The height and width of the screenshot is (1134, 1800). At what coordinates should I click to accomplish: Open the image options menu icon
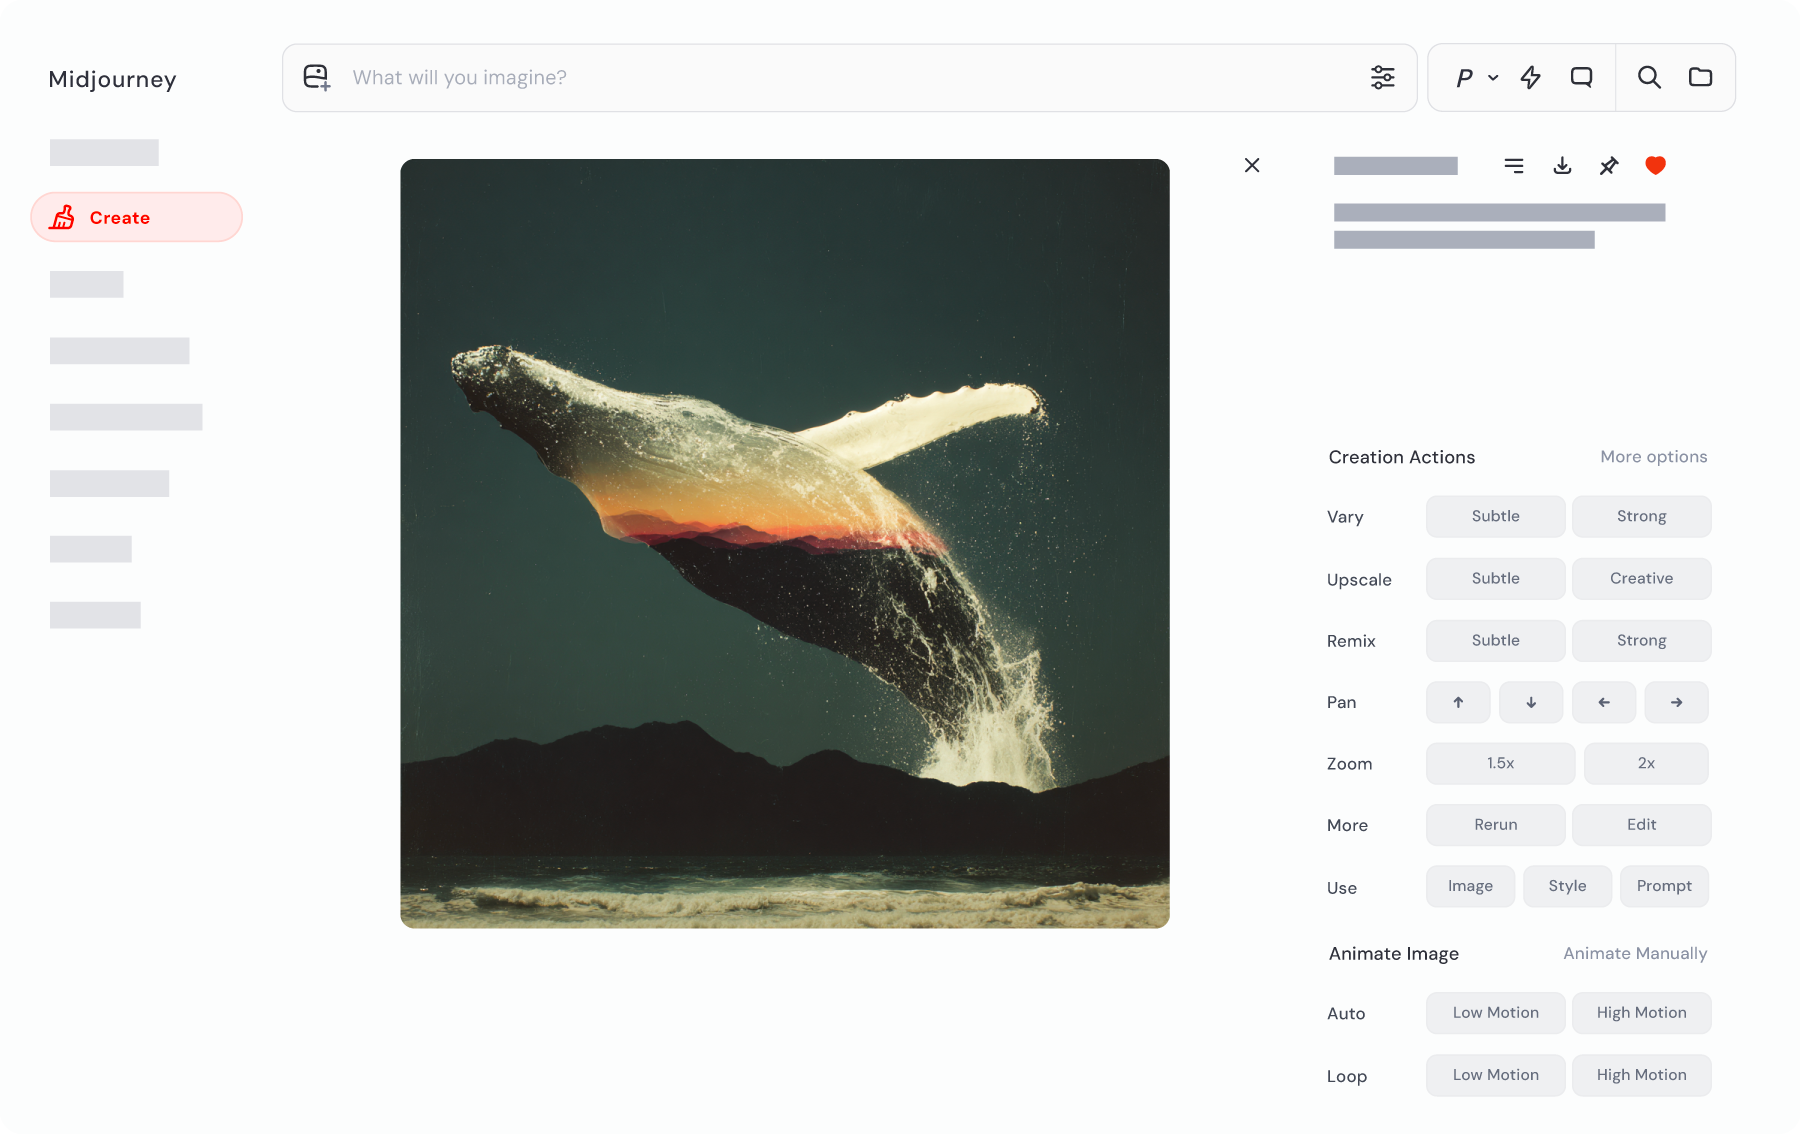(1514, 166)
